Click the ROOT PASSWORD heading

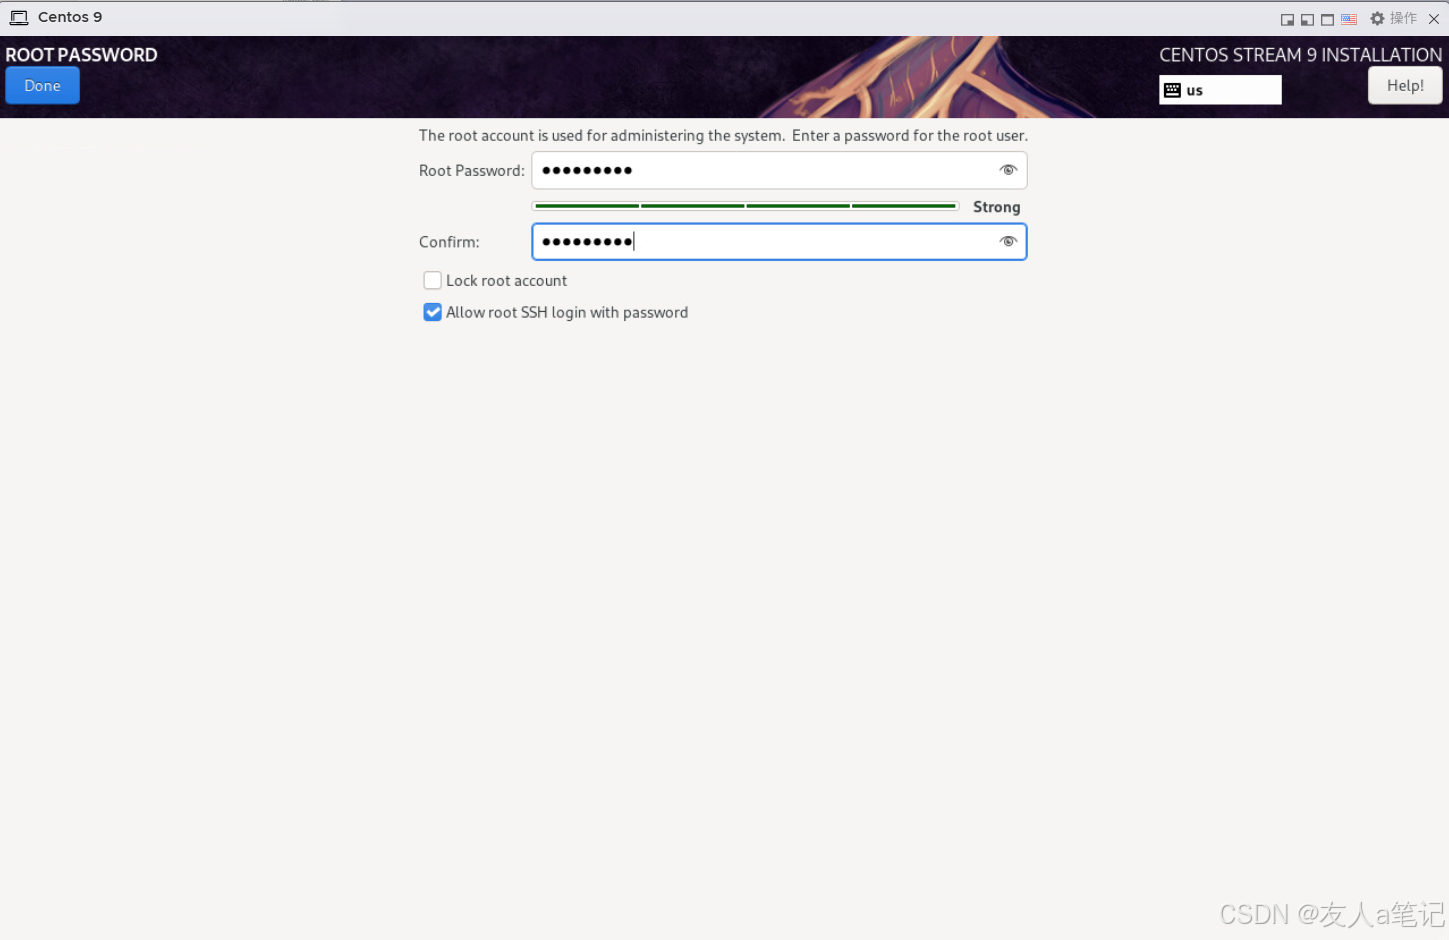[x=82, y=55]
